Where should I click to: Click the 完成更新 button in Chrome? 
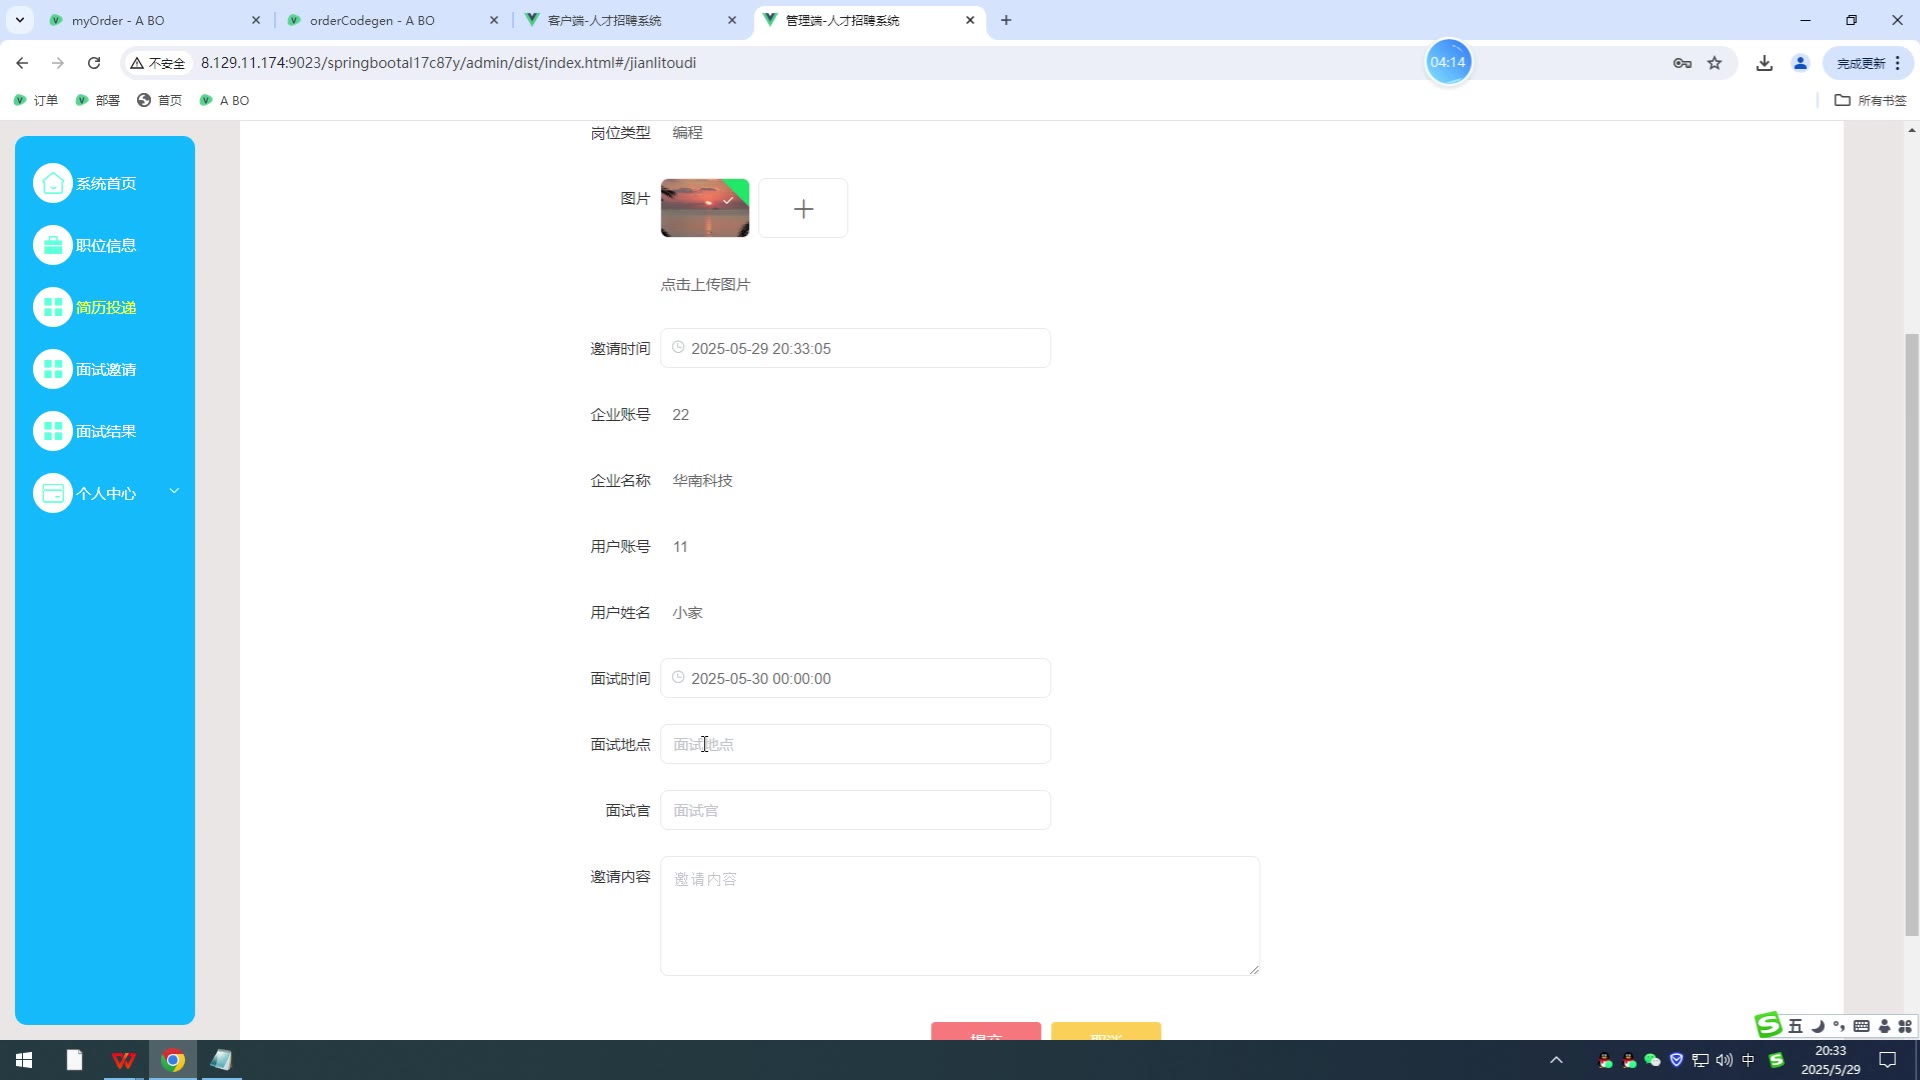1861,63
